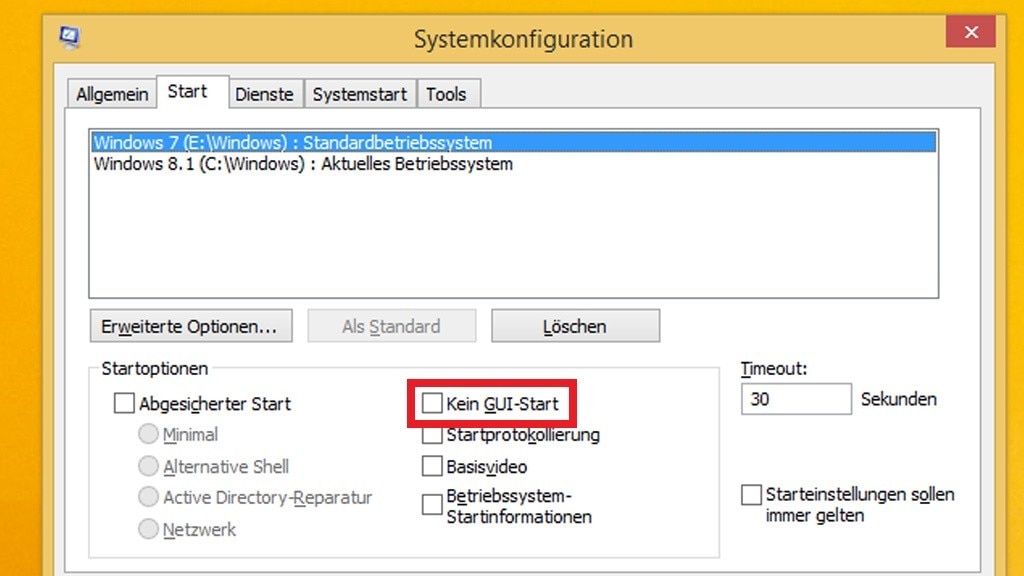This screenshot has width=1024, height=576.
Task: Click the Systemkonfiguration title bar icon
Action: pyautogui.click(x=69, y=37)
